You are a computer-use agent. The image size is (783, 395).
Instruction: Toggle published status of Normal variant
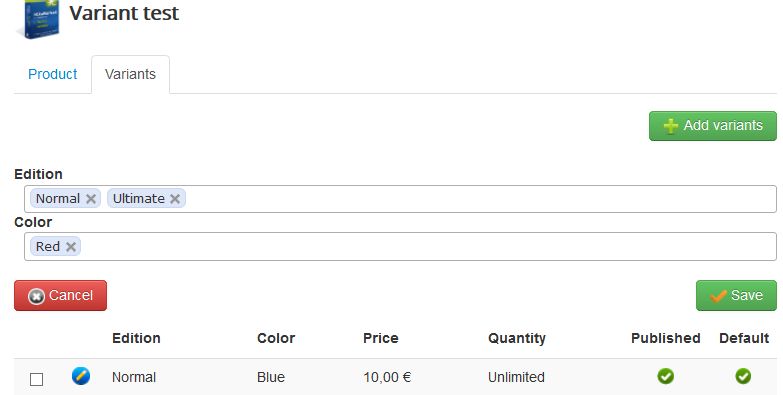665,376
